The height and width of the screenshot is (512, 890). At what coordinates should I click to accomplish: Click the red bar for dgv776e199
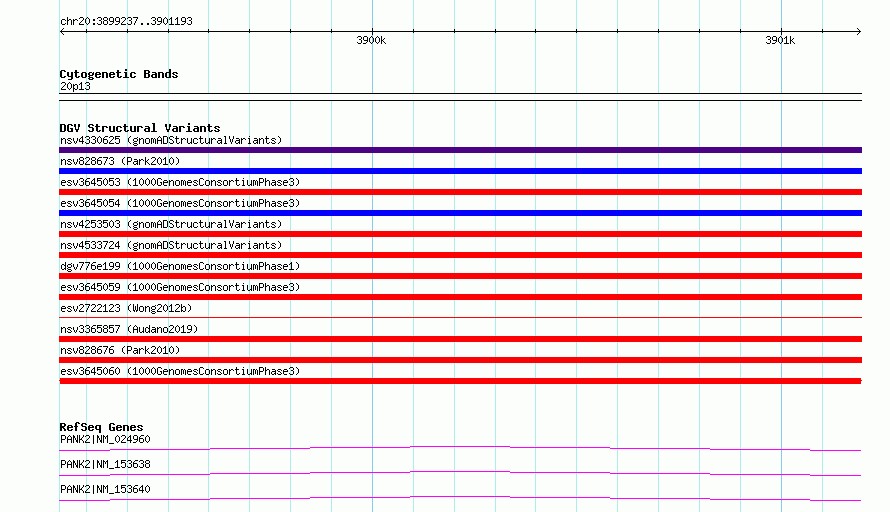tap(460, 276)
